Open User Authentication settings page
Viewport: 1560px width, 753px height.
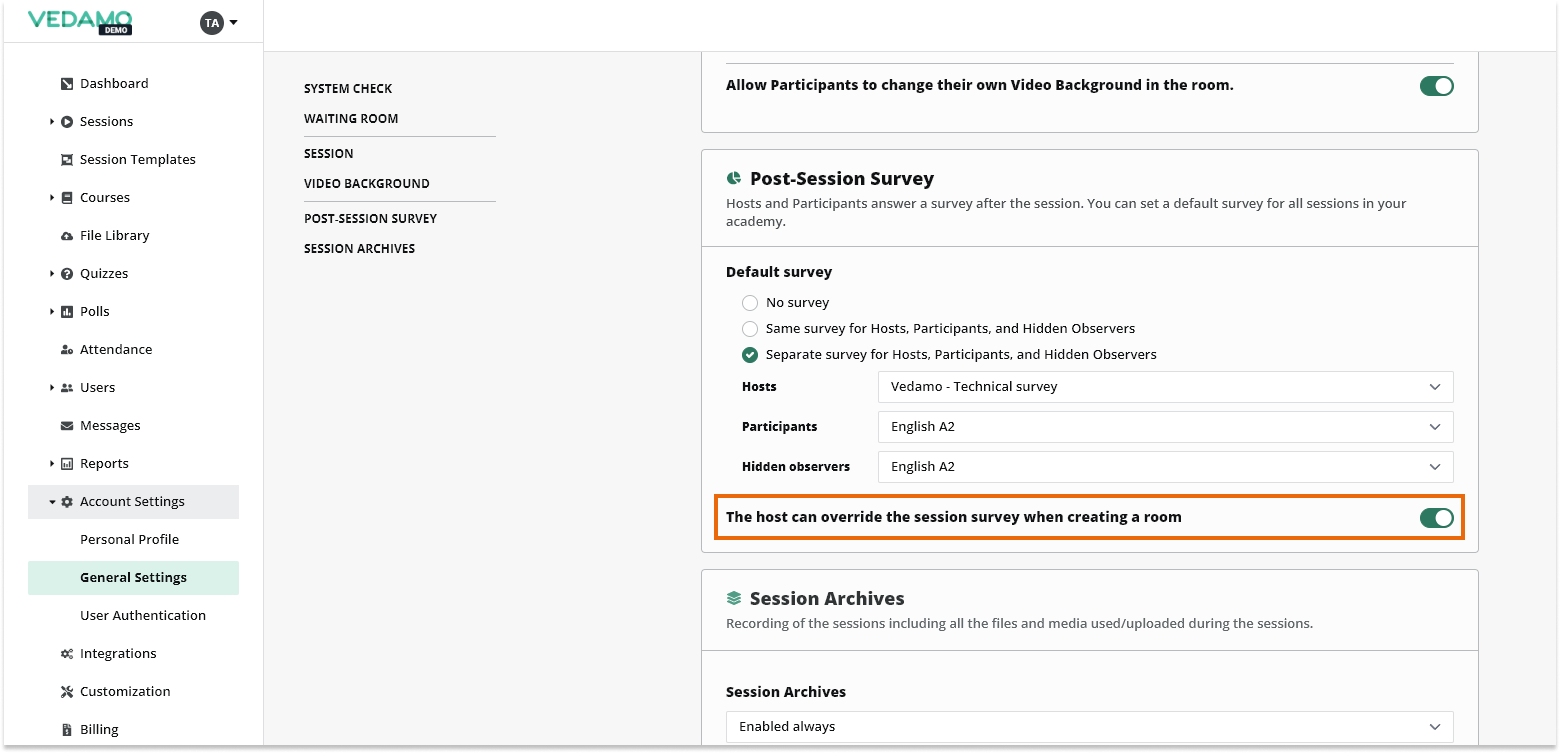(143, 616)
